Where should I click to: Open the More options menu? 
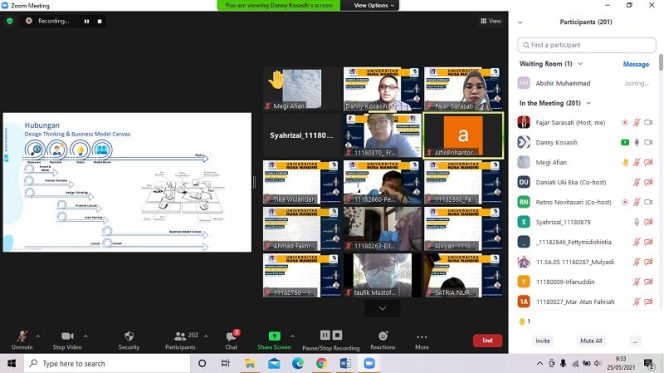point(422,340)
